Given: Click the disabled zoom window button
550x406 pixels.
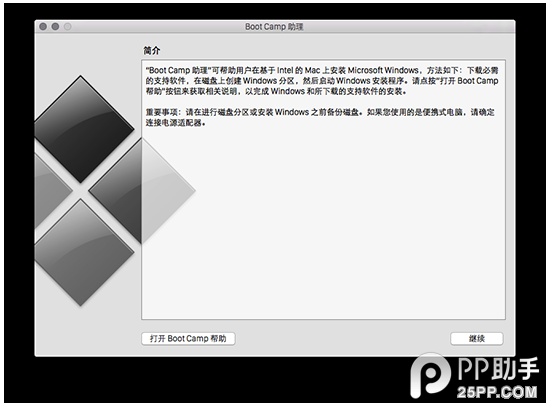Looking at the screenshot, I should click(68, 27).
